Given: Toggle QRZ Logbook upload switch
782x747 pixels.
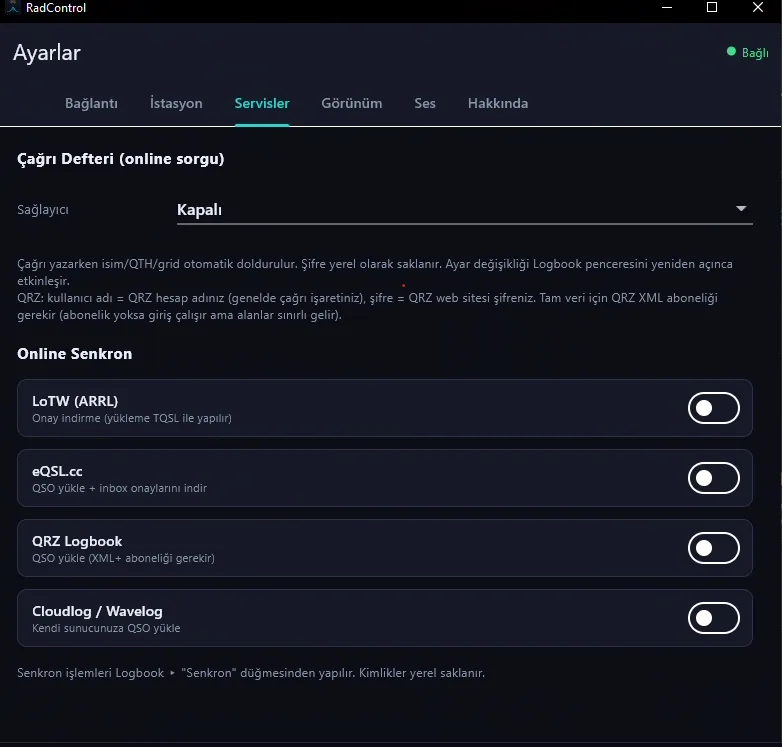Looking at the screenshot, I should click(714, 548).
